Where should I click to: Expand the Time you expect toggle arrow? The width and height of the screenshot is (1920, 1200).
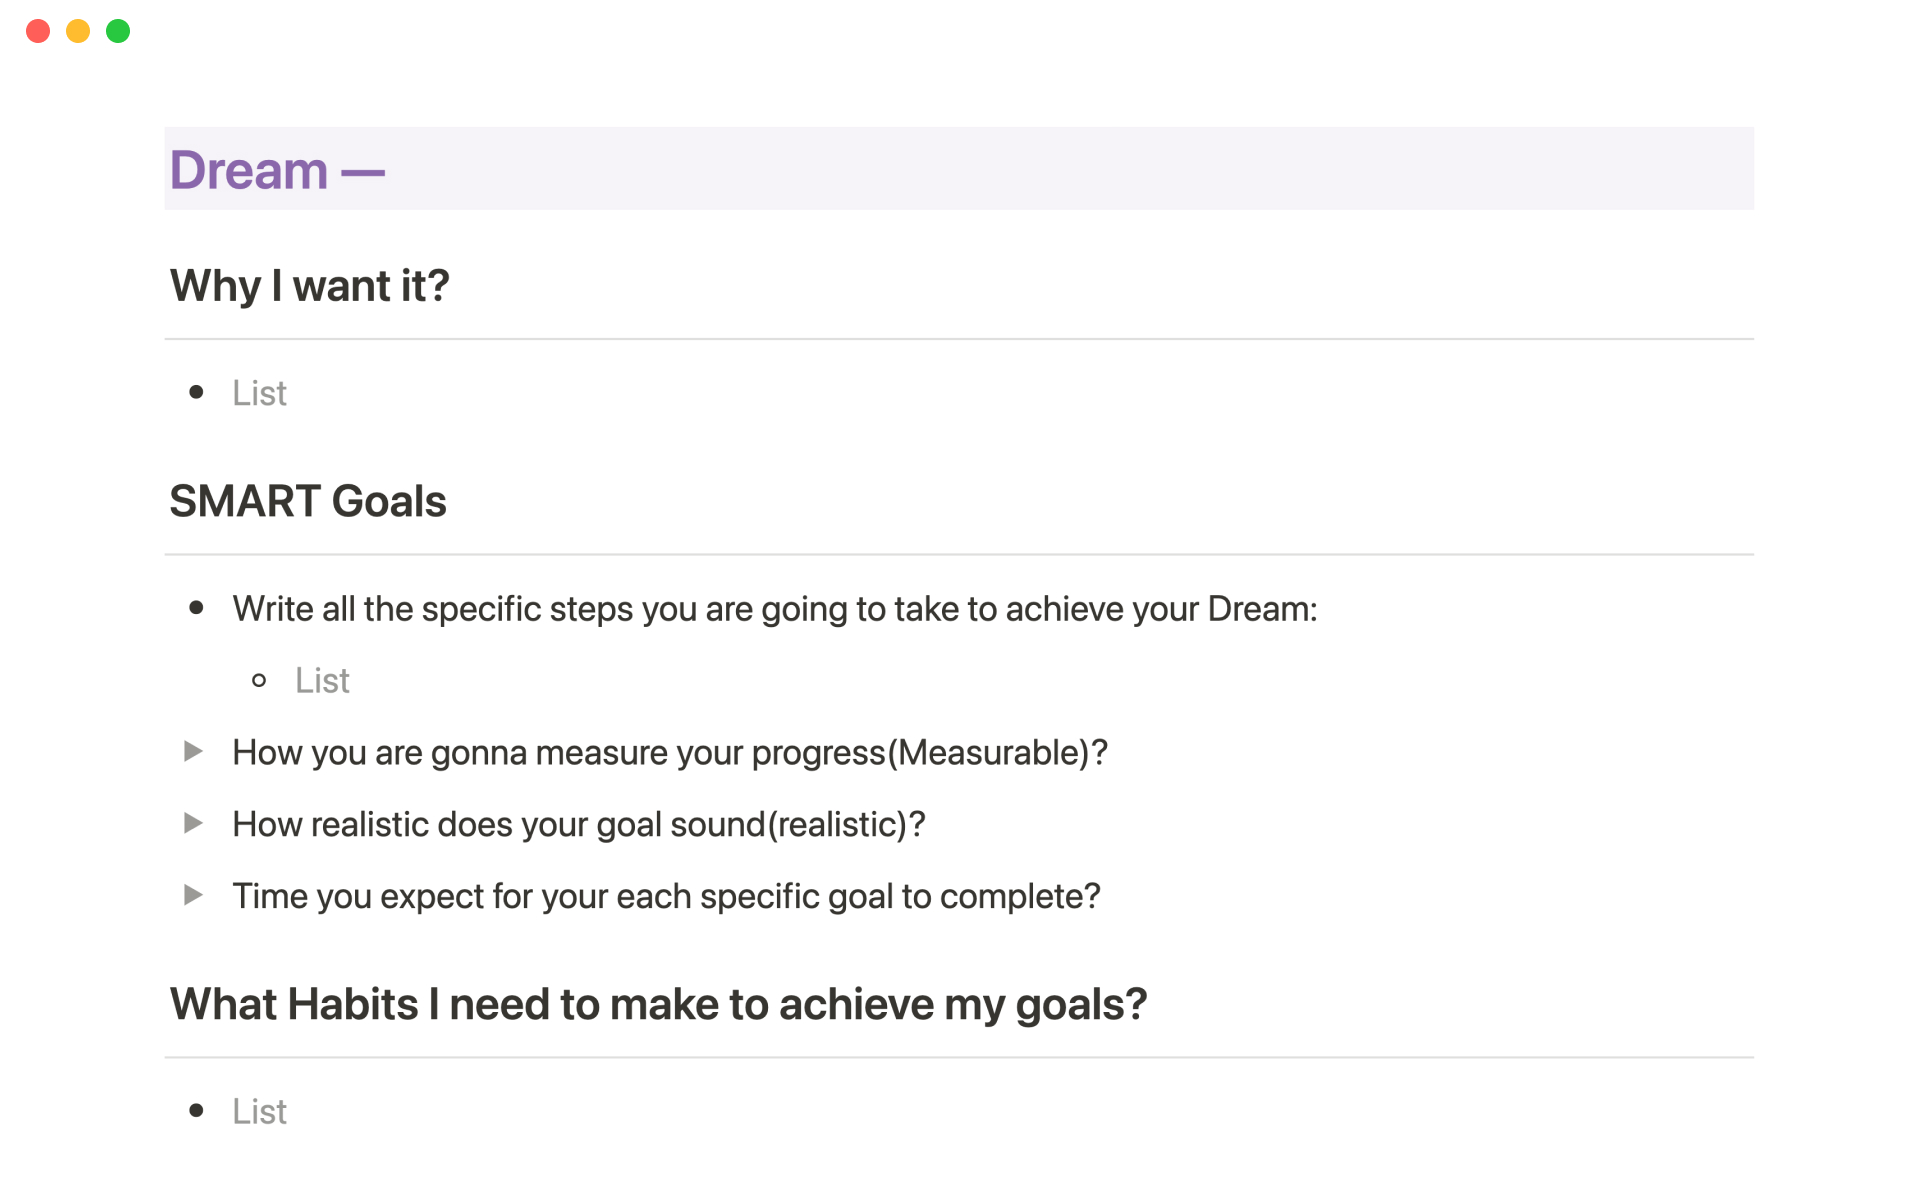[x=193, y=895]
